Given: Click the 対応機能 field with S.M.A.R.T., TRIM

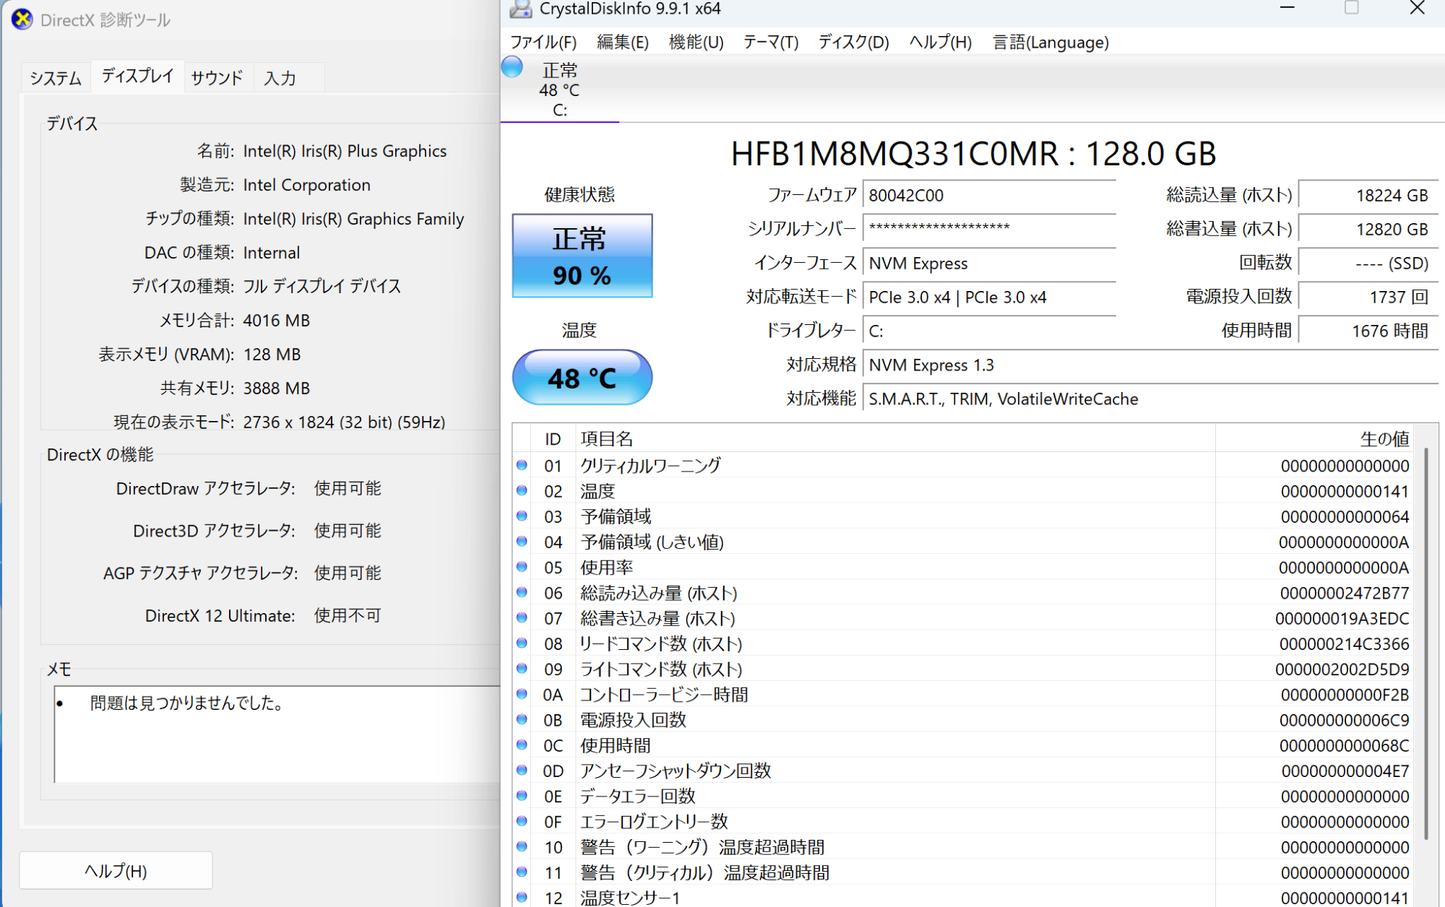Looking at the screenshot, I should pyautogui.click(x=1150, y=399).
